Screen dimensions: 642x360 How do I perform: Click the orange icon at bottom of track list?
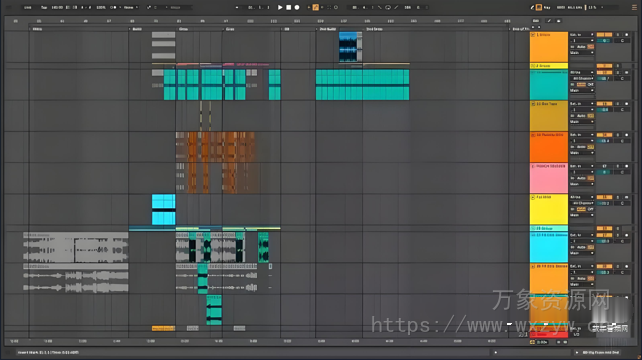(533, 342)
